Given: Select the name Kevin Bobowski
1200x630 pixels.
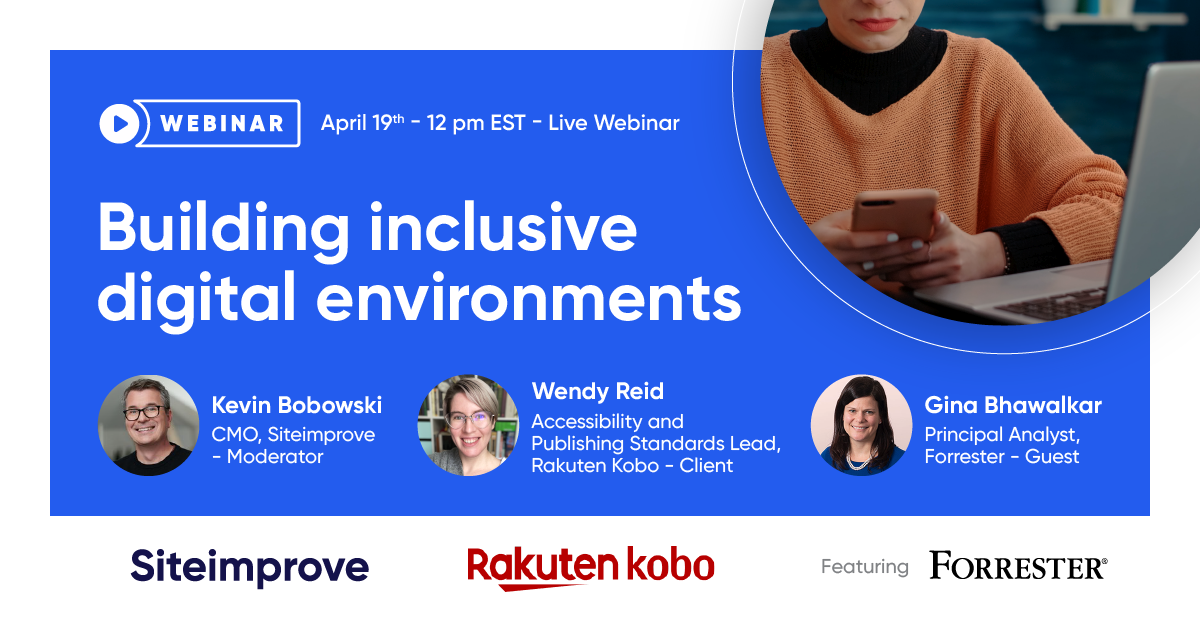Looking at the screenshot, I should pos(298,406).
